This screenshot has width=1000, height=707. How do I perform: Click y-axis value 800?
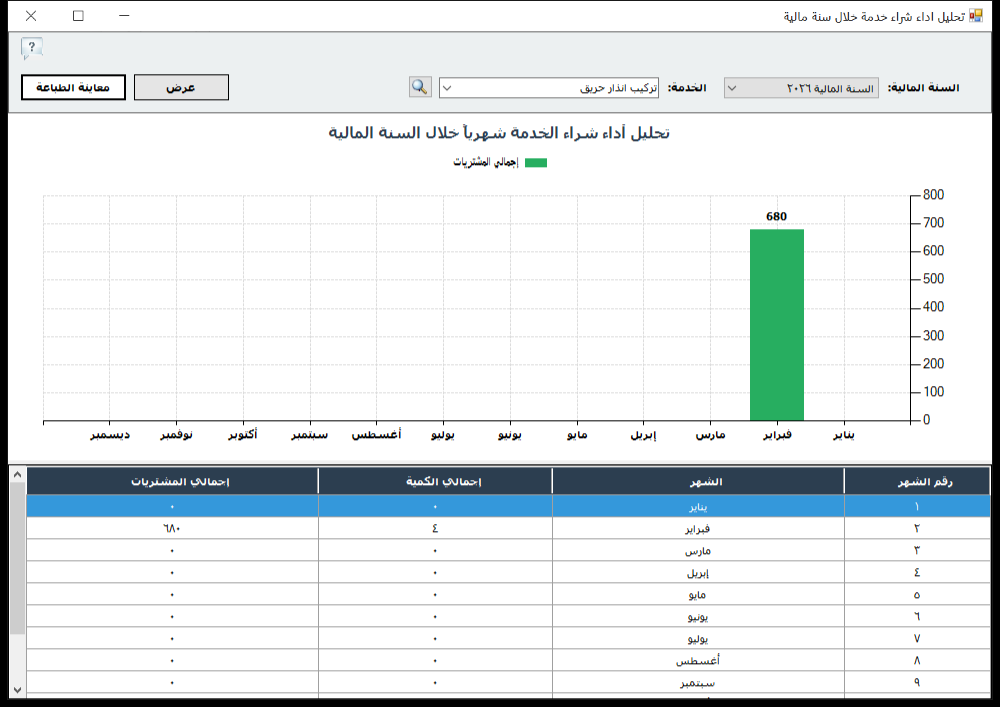pyautogui.click(x=933, y=194)
